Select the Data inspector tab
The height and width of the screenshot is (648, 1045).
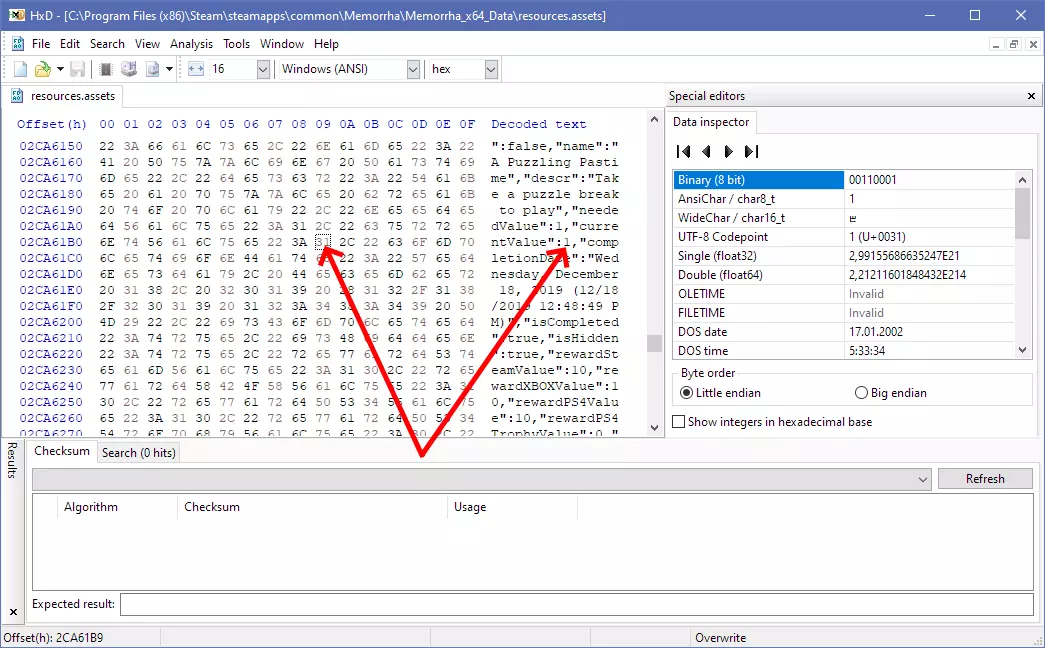coord(710,122)
